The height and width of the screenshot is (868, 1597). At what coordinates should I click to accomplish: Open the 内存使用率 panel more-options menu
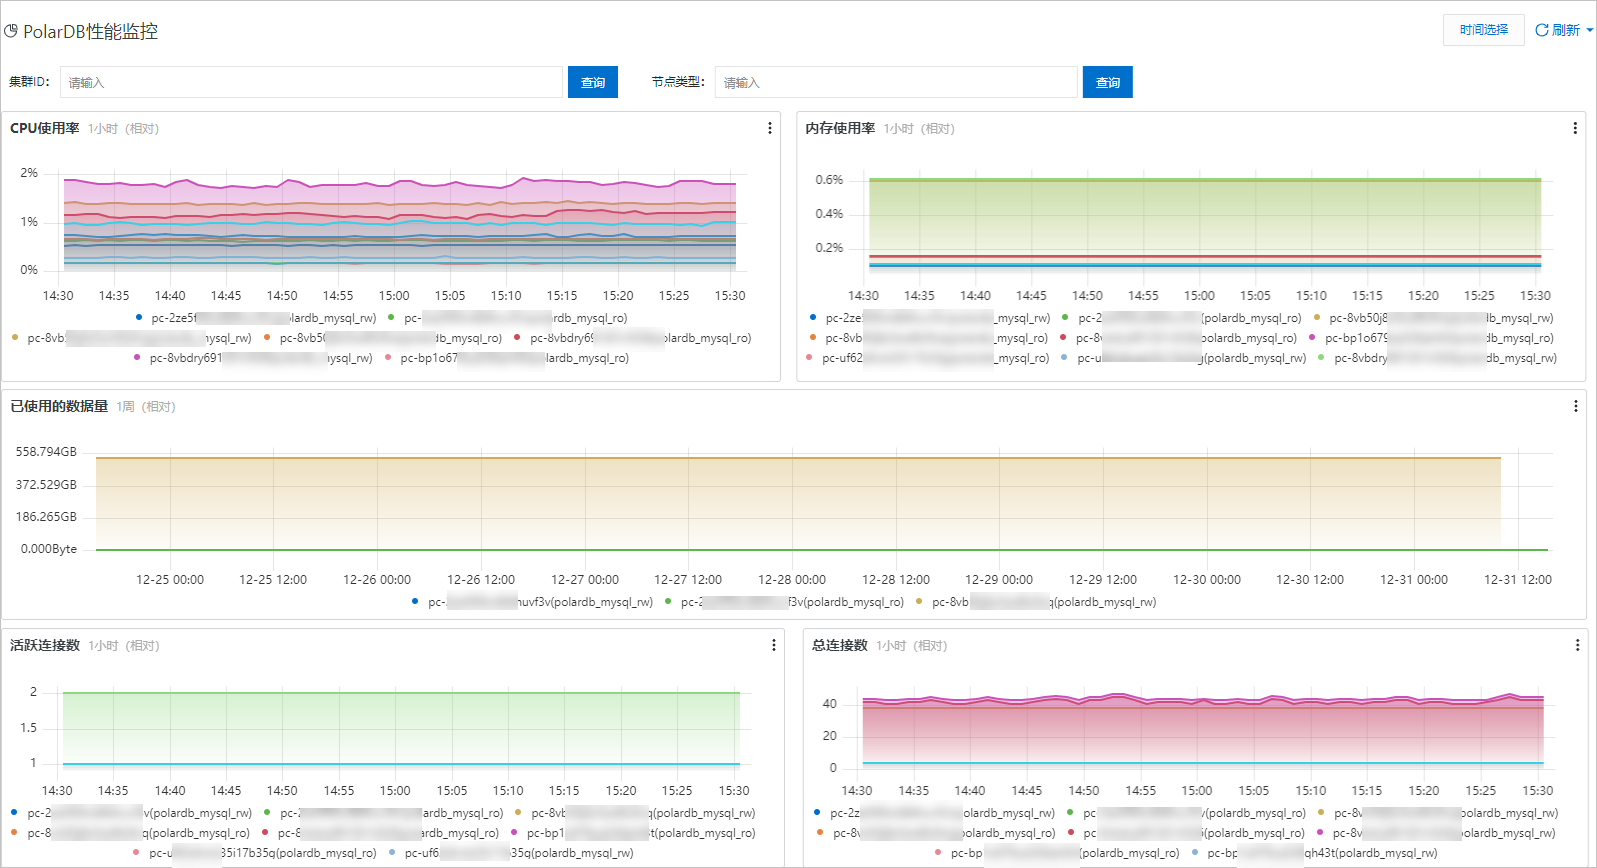[1575, 128]
